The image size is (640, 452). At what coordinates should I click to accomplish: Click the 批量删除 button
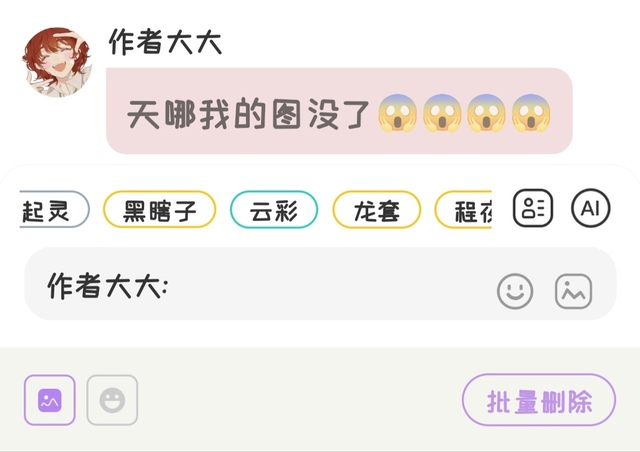pos(539,400)
